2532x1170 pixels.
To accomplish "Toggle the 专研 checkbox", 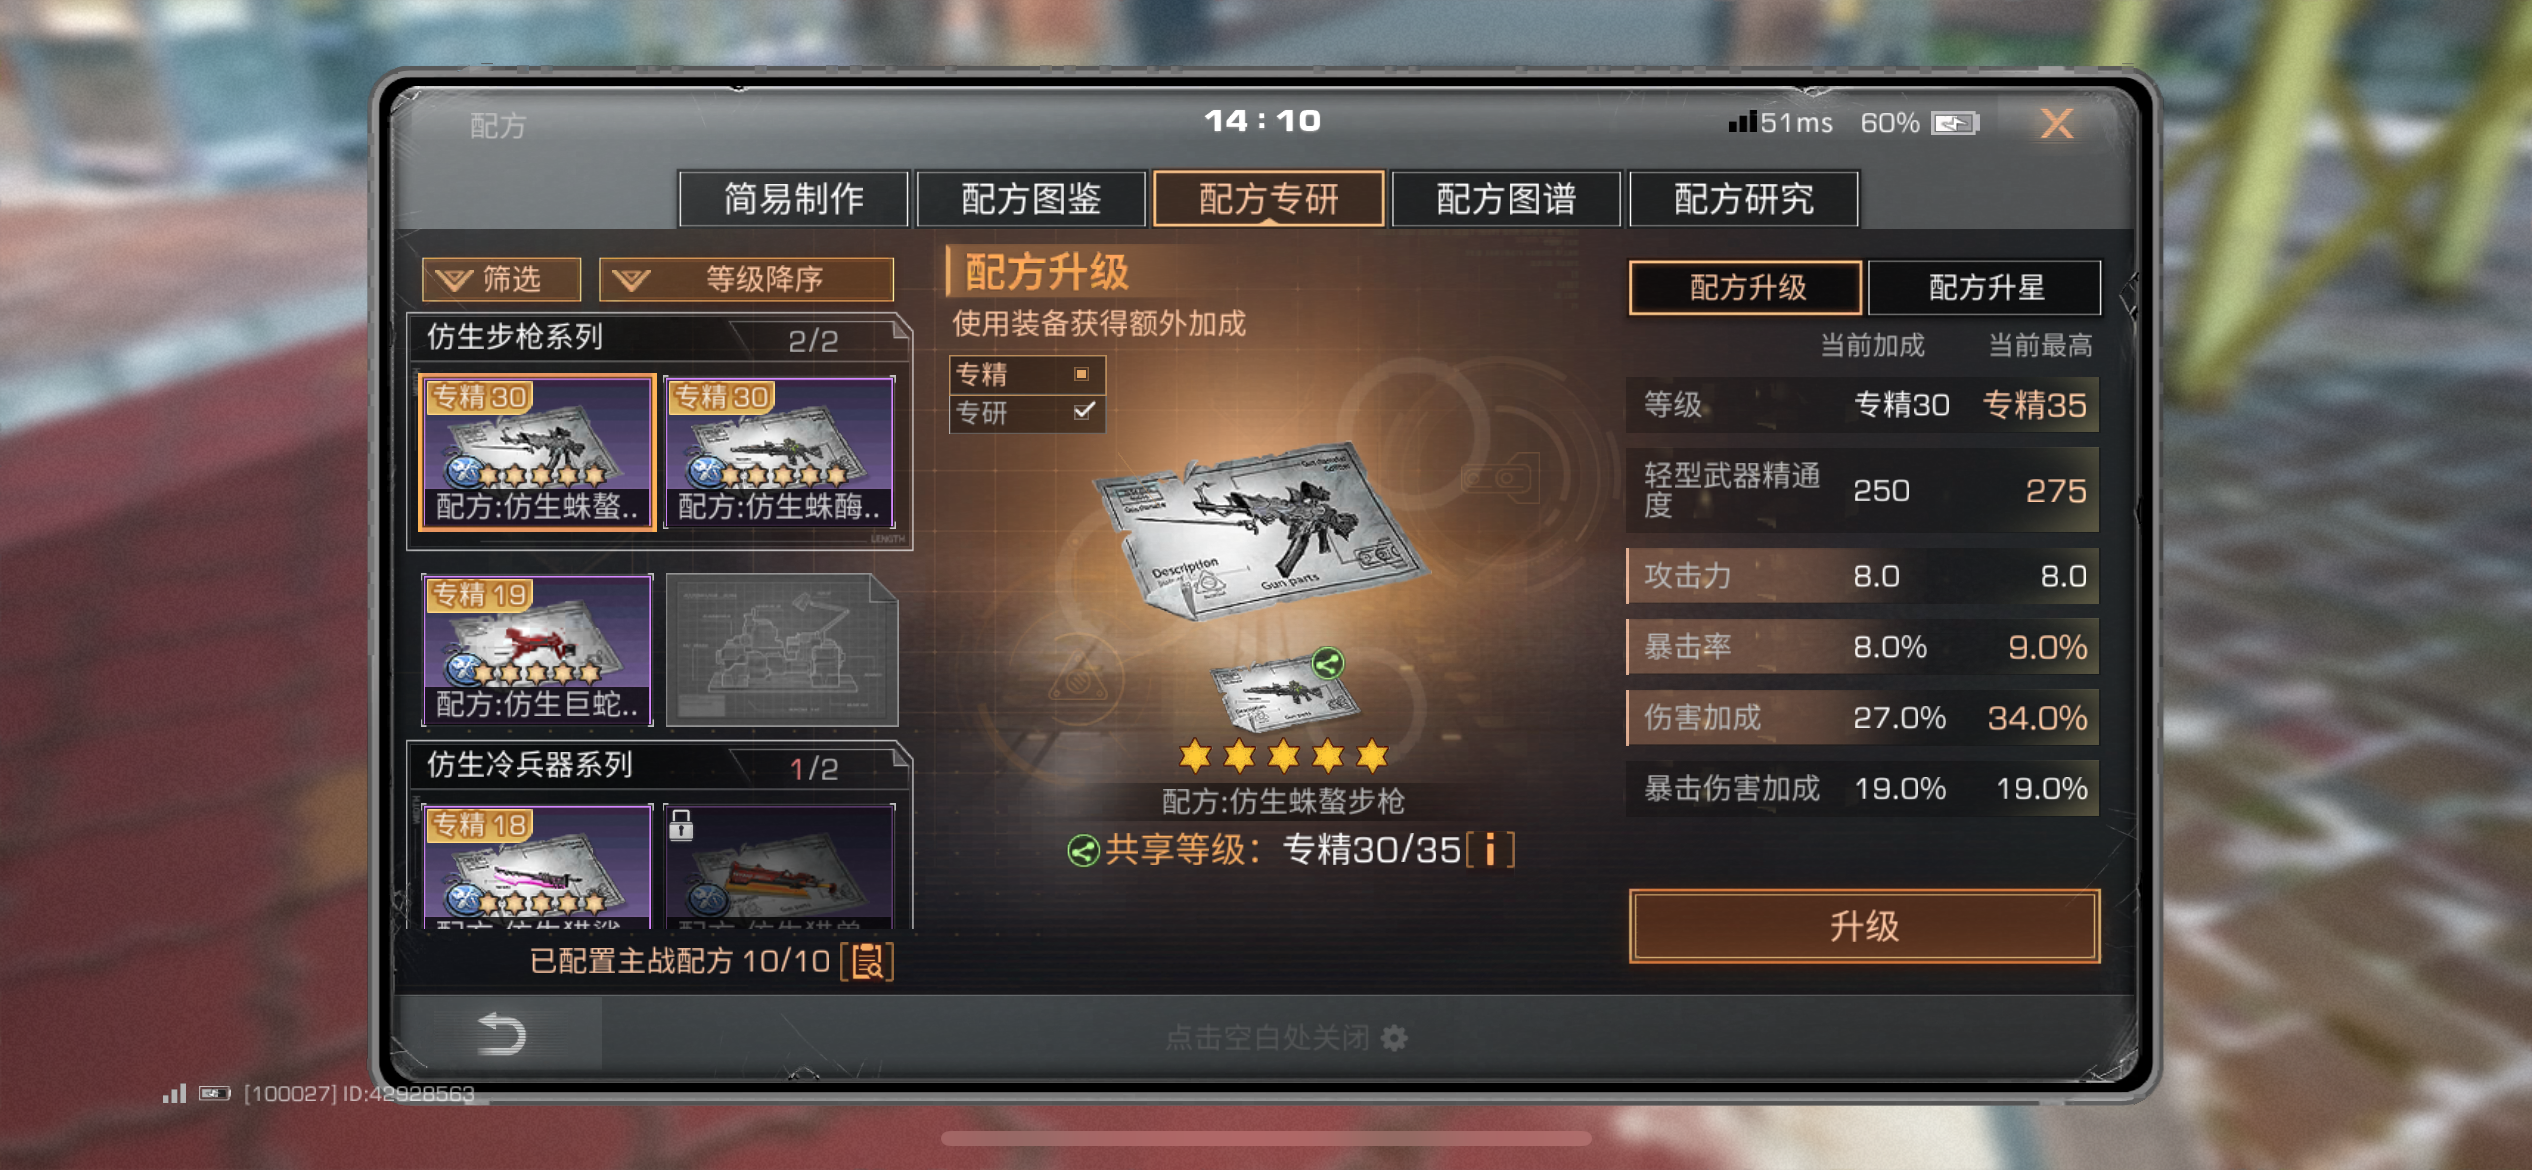I will click(1083, 411).
